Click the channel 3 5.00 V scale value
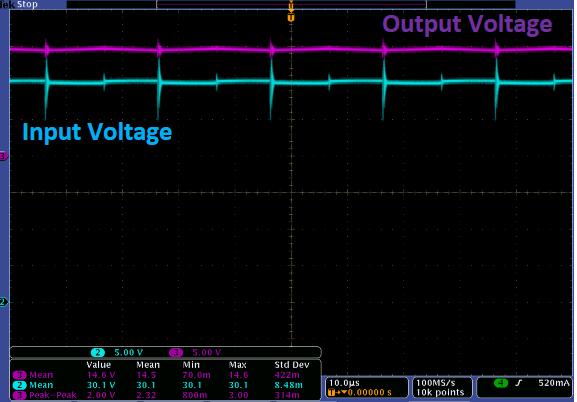The image size is (577, 402). (206, 352)
